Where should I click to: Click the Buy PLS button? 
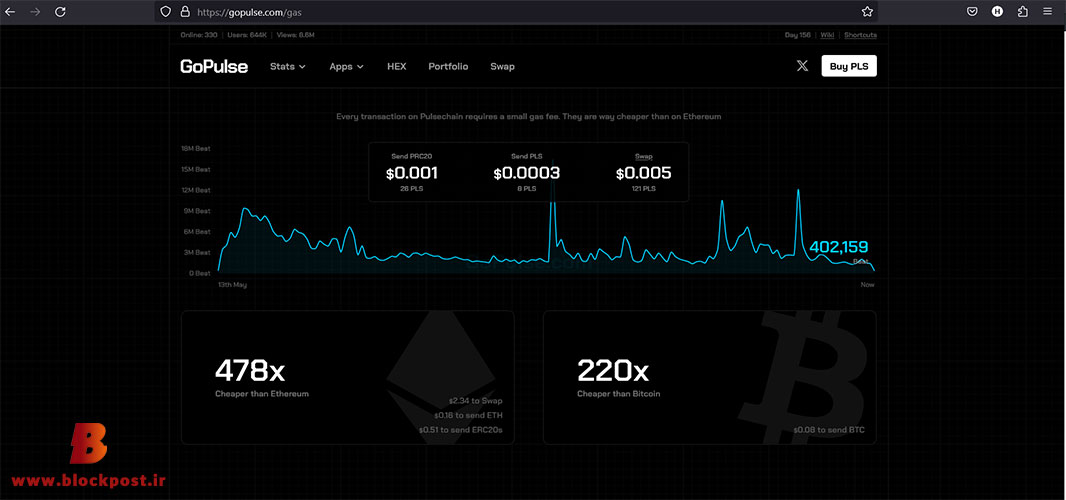tap(849, 66)
